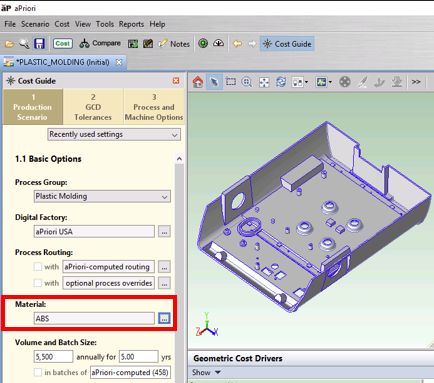Save the scenario with the floppy disk icon
Image resolution: width=434 pixels, height=383 pixels.
pyautogui.click(x=39, y=44)
